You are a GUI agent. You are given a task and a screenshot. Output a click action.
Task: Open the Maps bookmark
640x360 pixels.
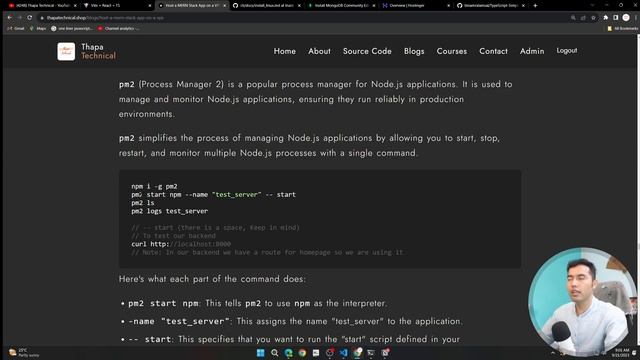tap(38, 29)
